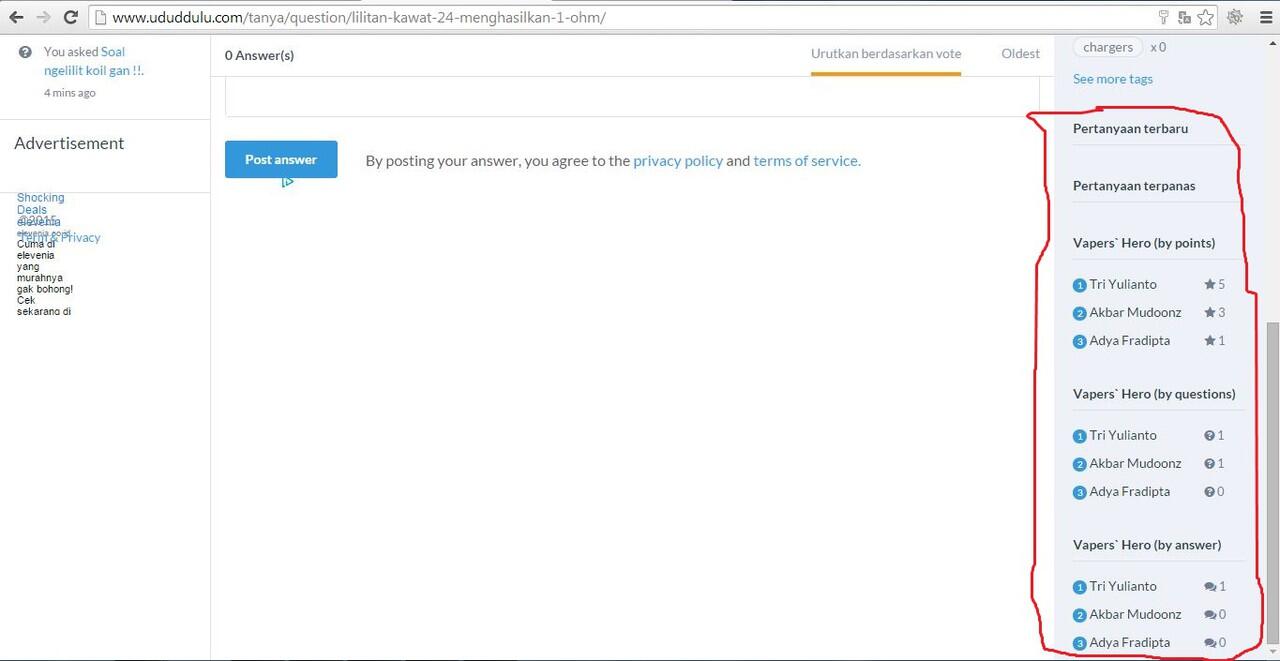Click the 'Vapers` Hero (by points)' heading
Viewport: 1280px width, 661px height.
point(1144,243)
